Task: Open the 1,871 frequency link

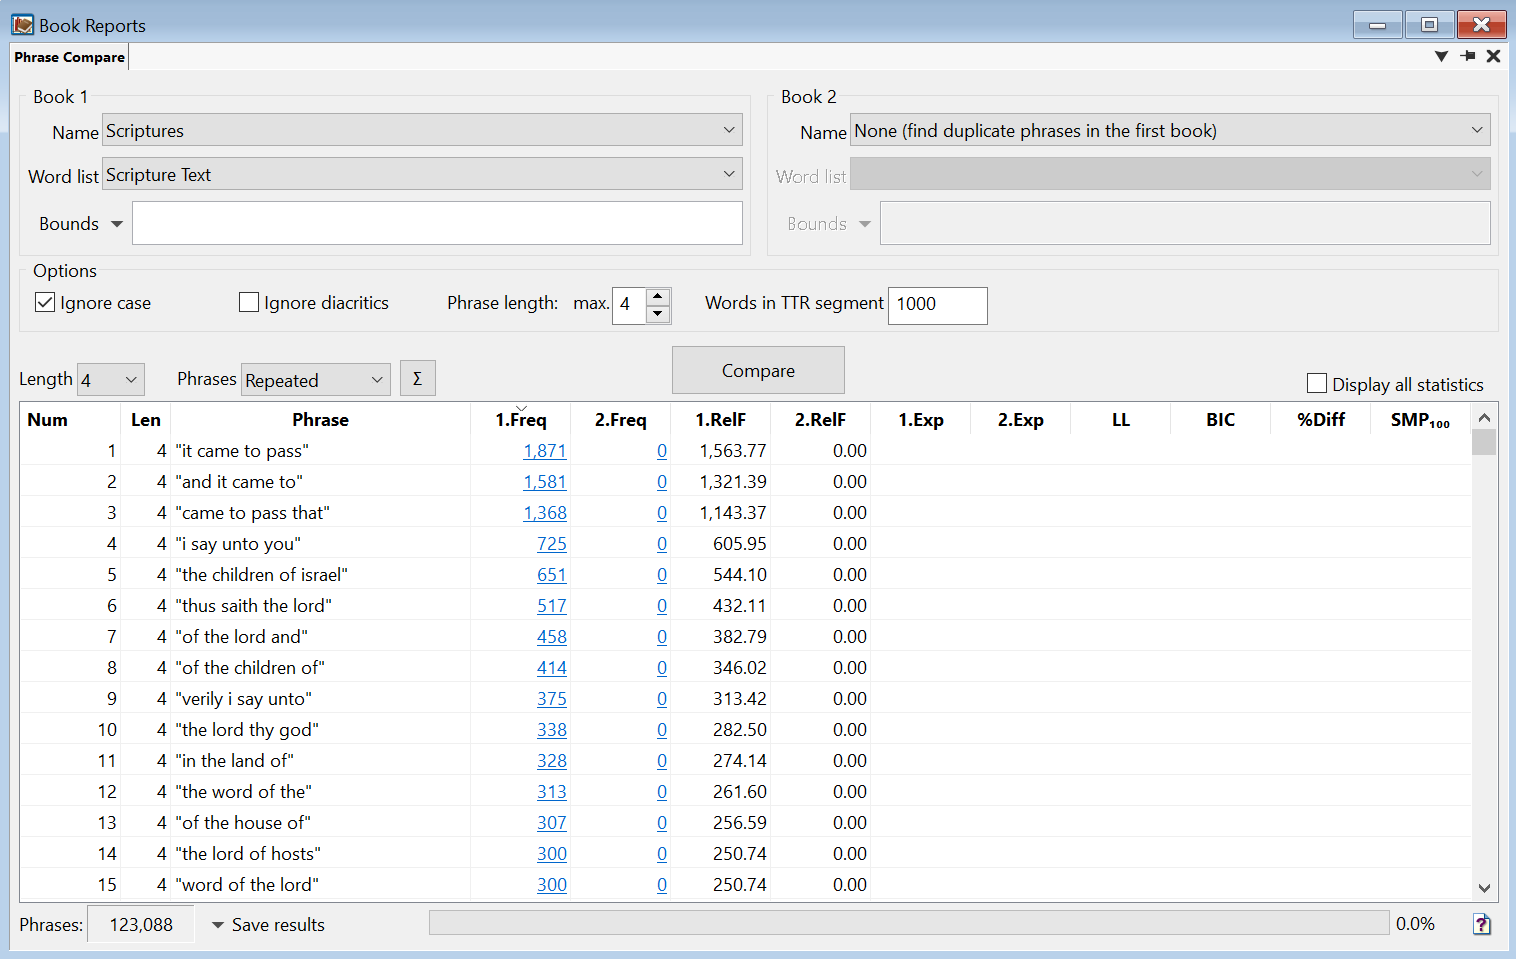Action: (x=544, y=451)
